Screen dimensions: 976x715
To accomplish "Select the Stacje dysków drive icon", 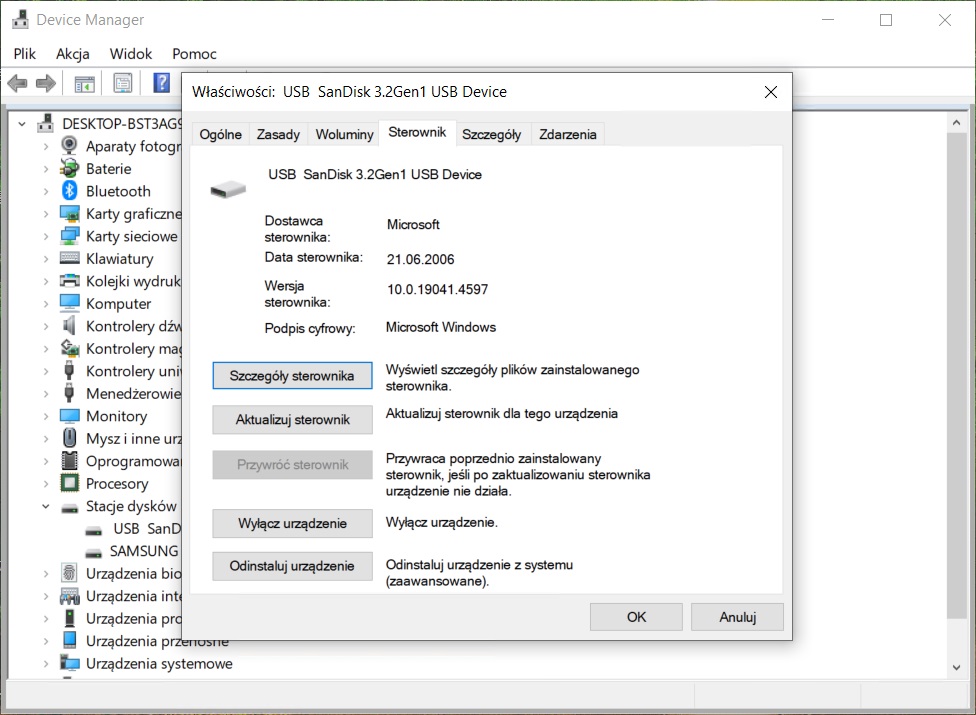I will [x=69, y=508].
